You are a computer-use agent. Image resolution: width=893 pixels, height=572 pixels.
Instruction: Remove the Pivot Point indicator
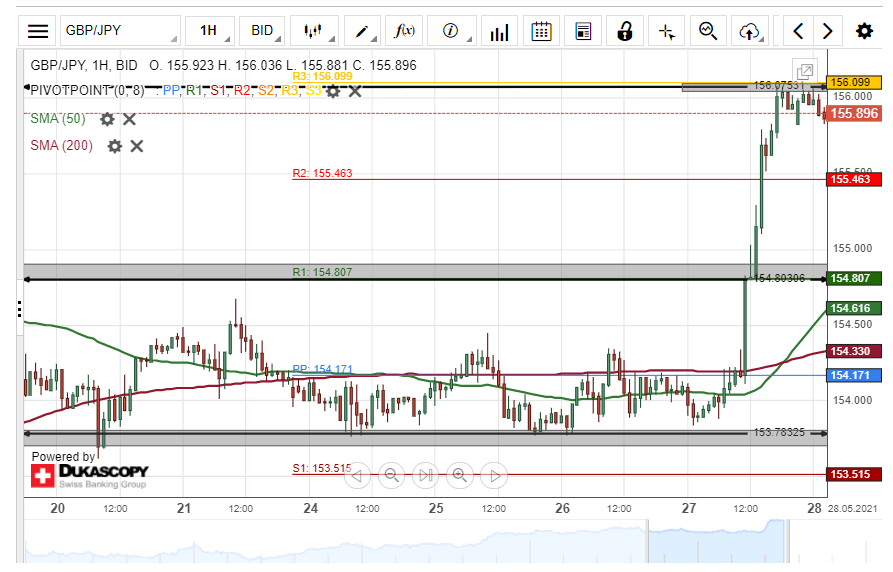tap(353, 91)
